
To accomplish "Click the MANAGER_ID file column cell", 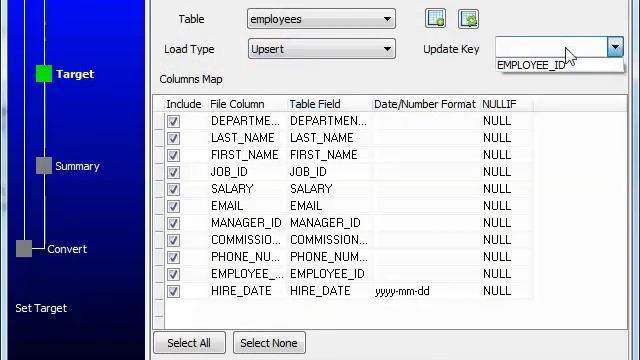I will [247, 223].
